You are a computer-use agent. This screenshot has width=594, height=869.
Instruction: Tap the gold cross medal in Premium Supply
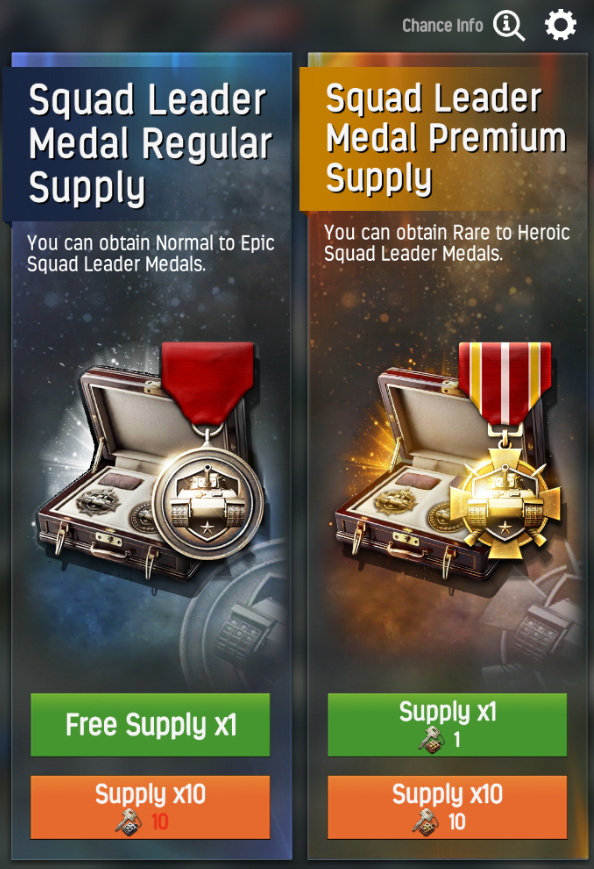505,503
